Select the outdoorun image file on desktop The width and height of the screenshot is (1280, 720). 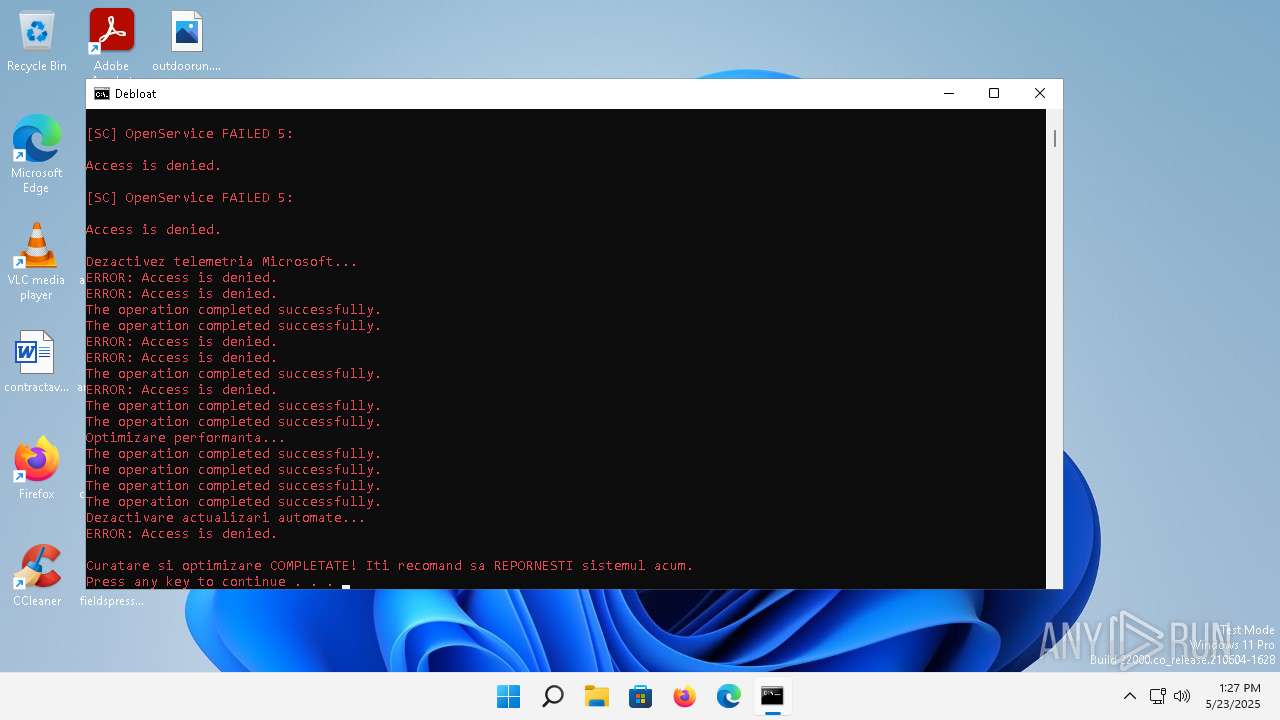(x=187, y=41)
